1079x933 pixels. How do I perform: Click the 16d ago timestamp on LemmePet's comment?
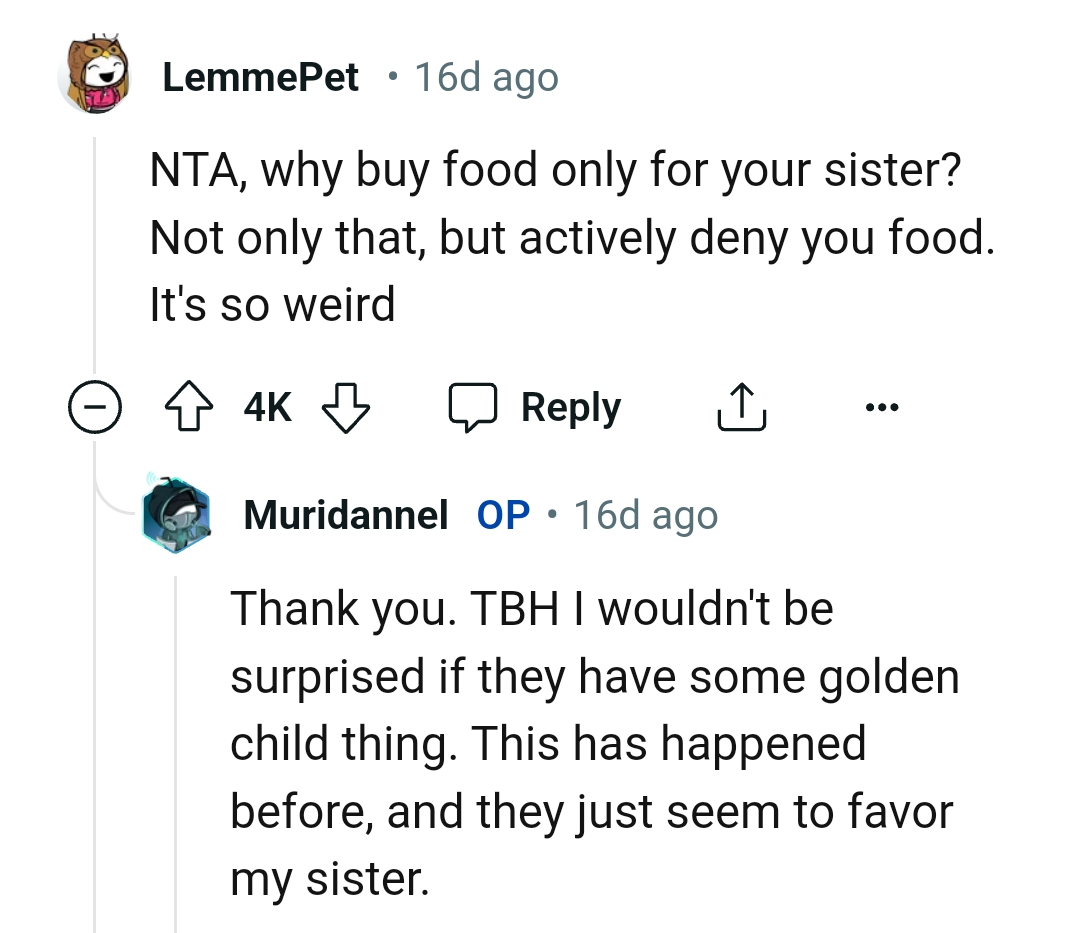click(x=487, y=76)
